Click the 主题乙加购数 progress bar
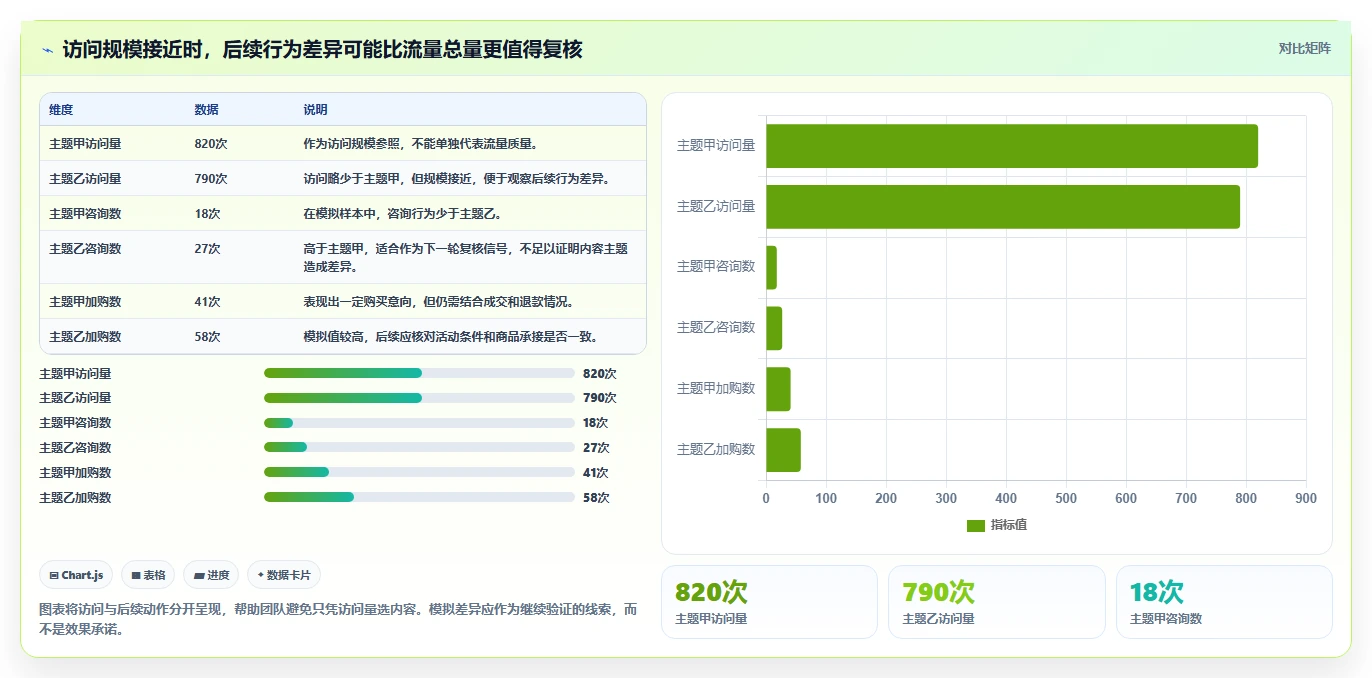This screenshot has height=678, width=1372. [x=419, y=497]
